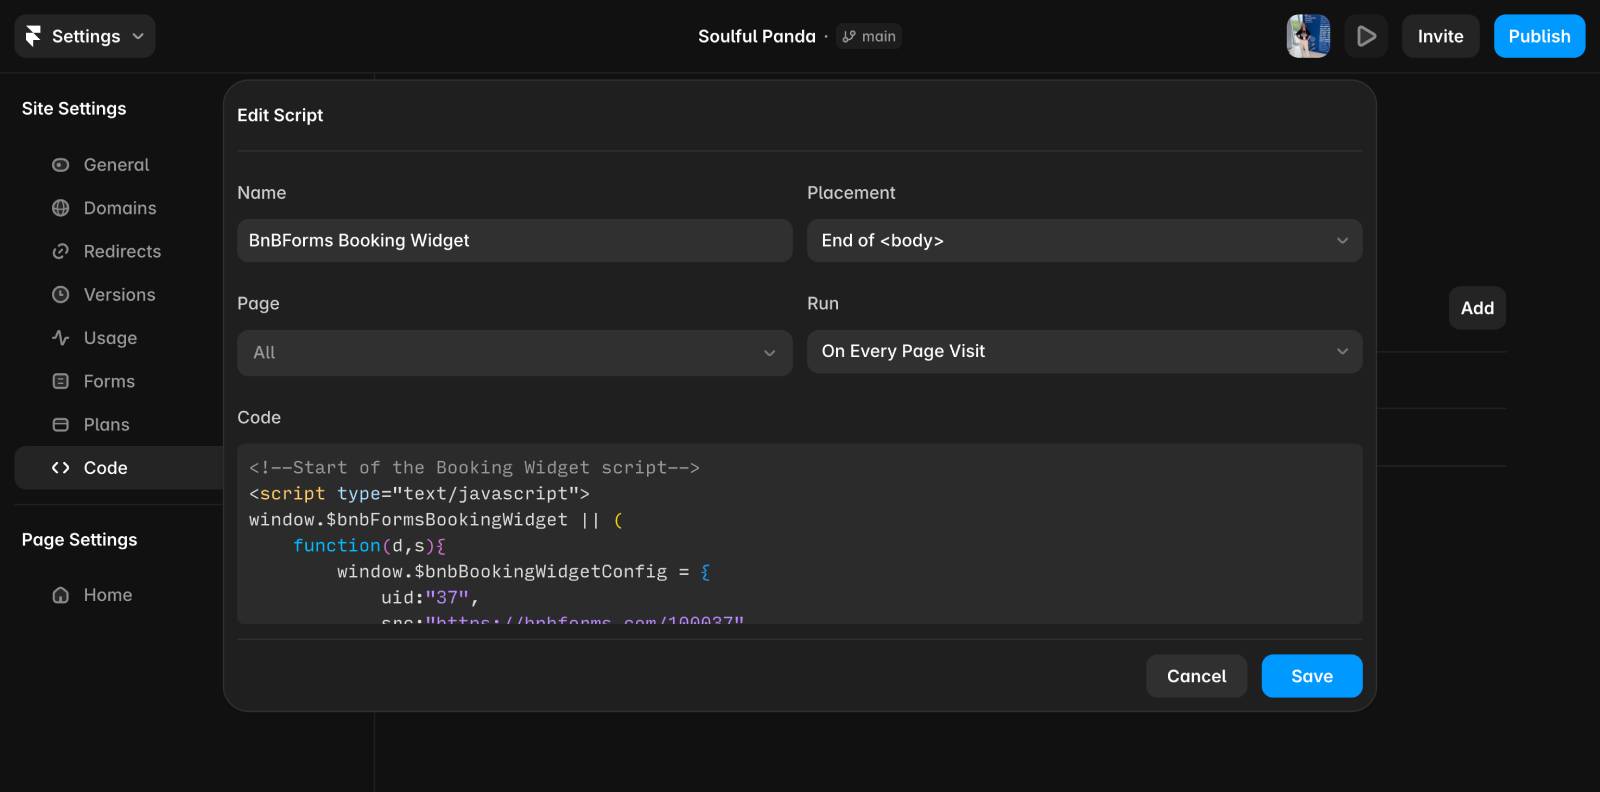
Task: Open the Versions settings section
Action: point(118,295)
